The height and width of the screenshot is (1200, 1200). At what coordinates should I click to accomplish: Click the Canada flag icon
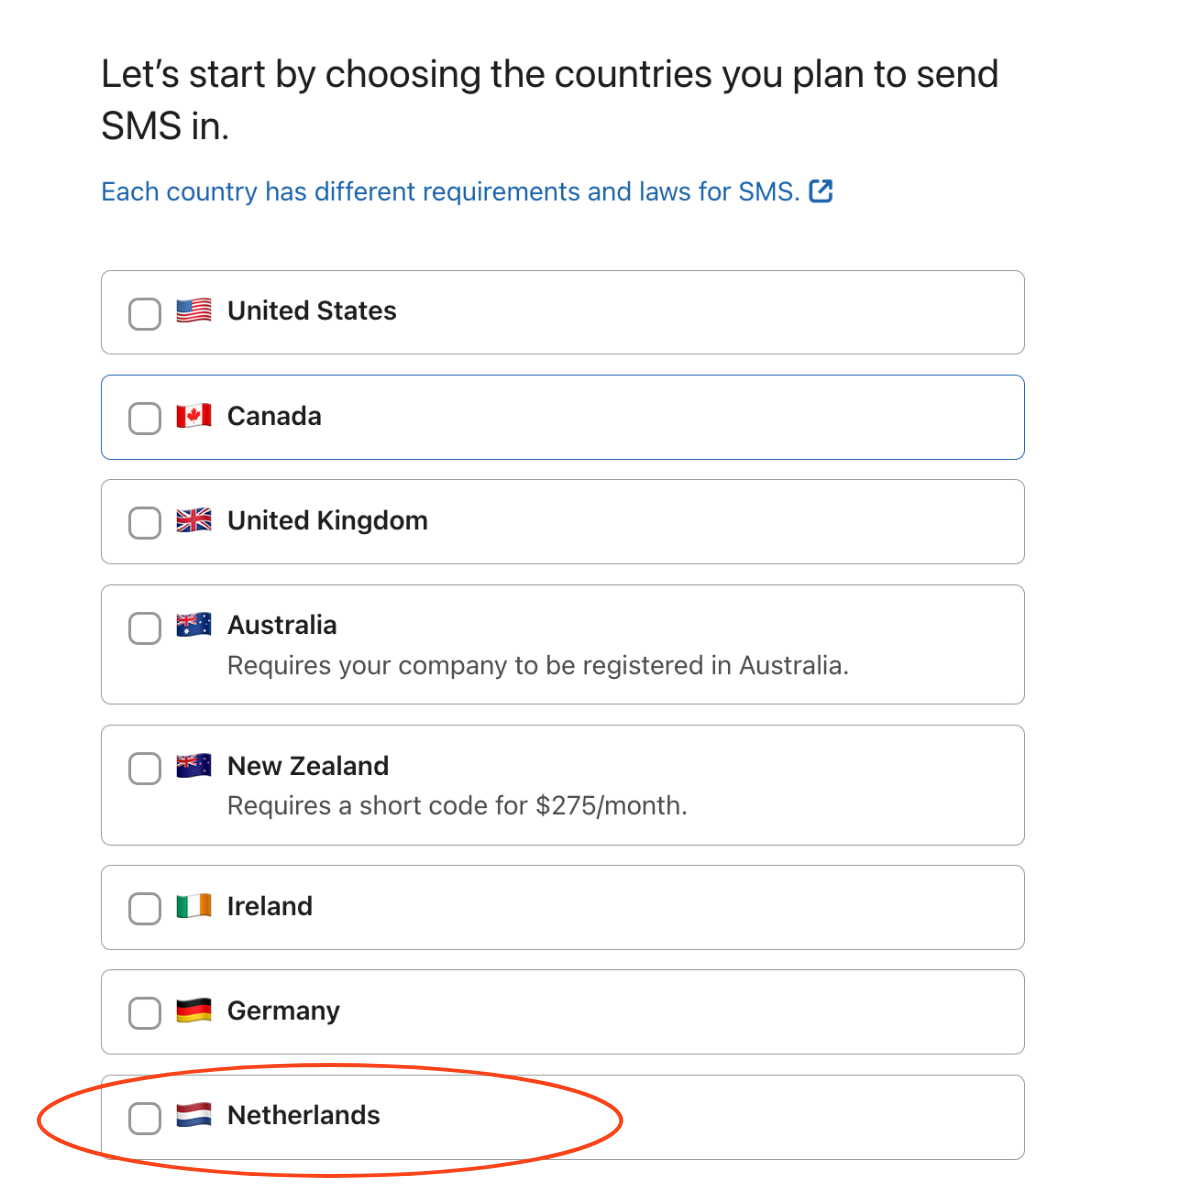point(194,416)
